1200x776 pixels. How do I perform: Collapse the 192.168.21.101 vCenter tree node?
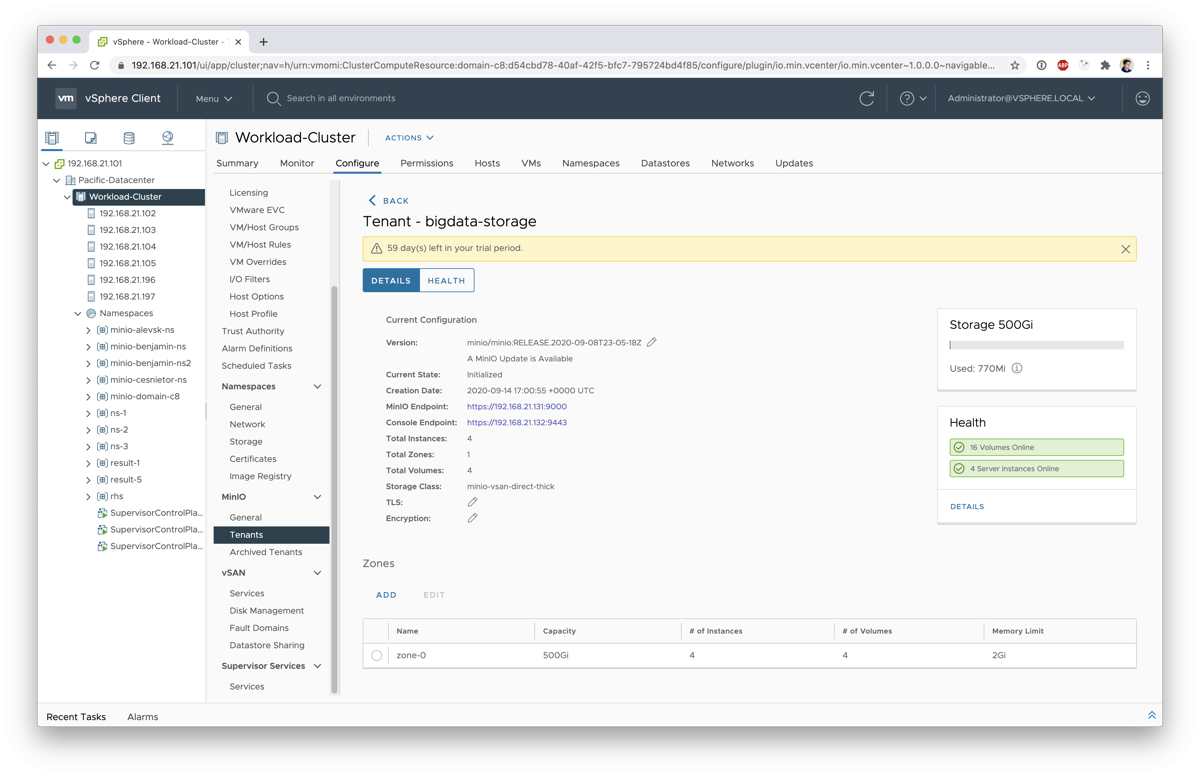point(46,163)
